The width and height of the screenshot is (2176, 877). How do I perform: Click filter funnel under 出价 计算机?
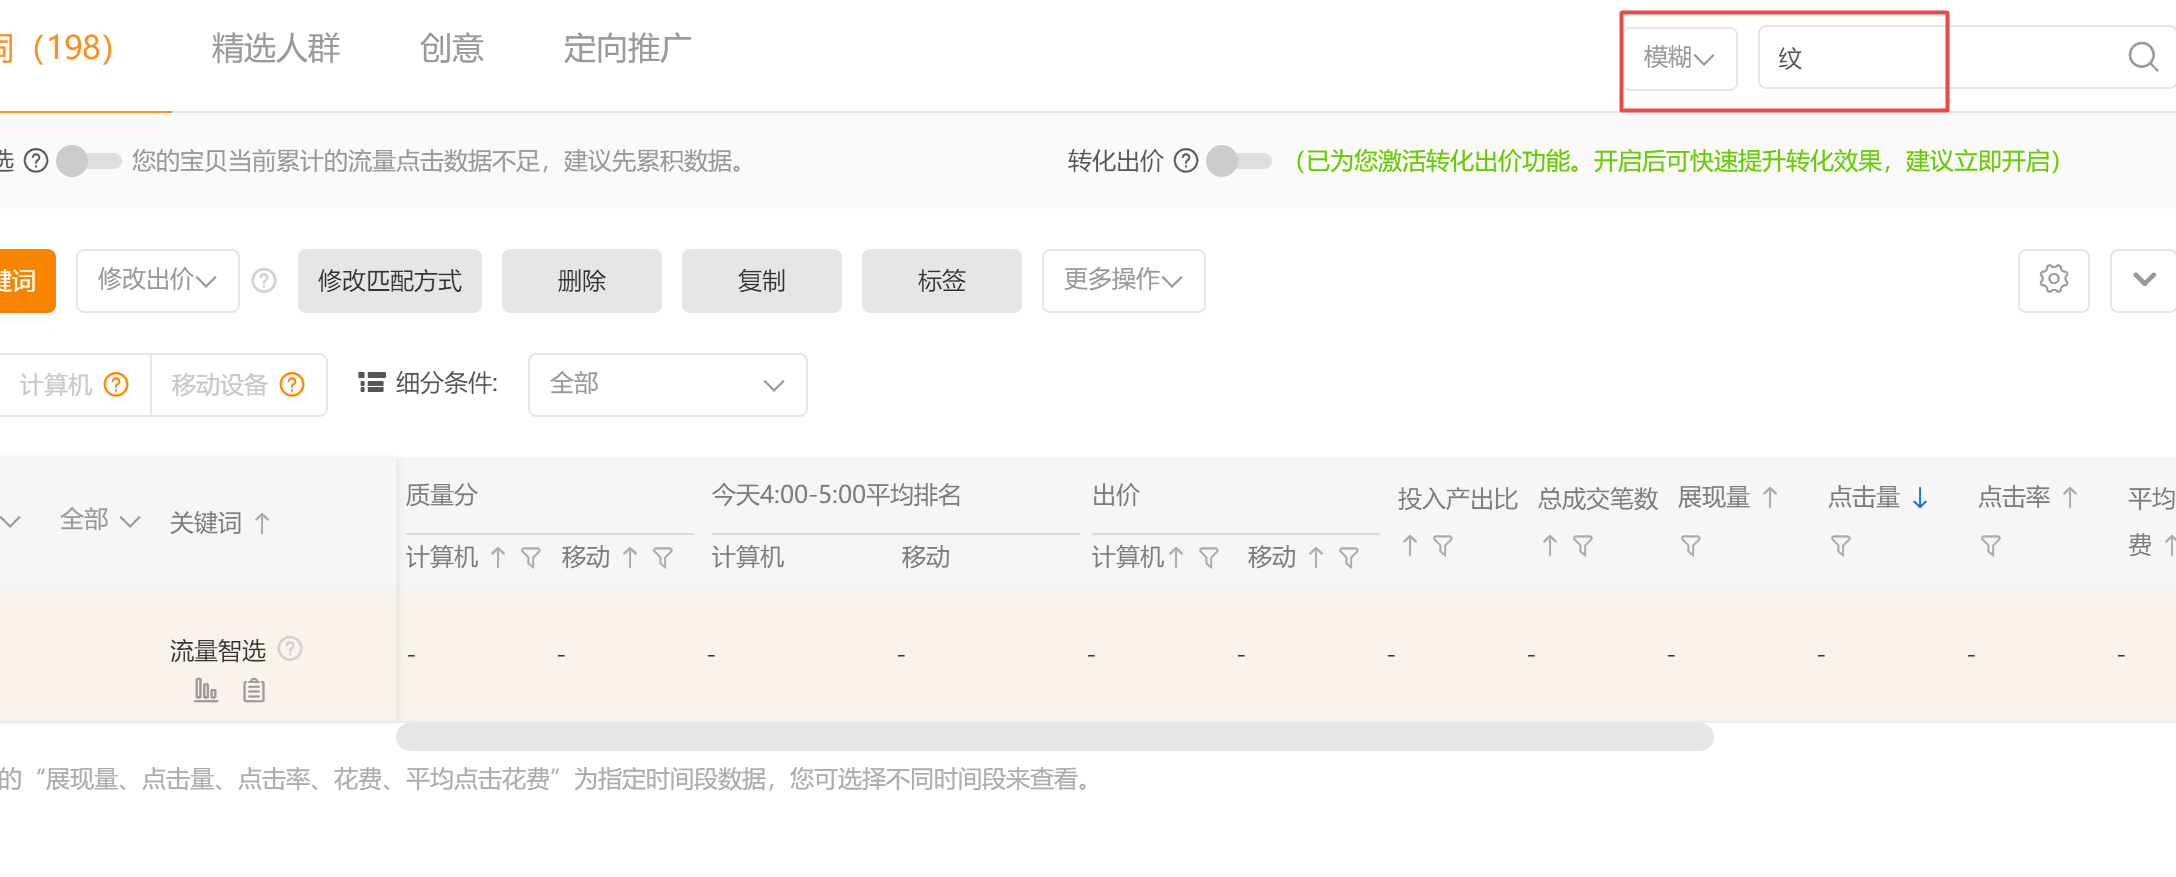[1209, 558]
